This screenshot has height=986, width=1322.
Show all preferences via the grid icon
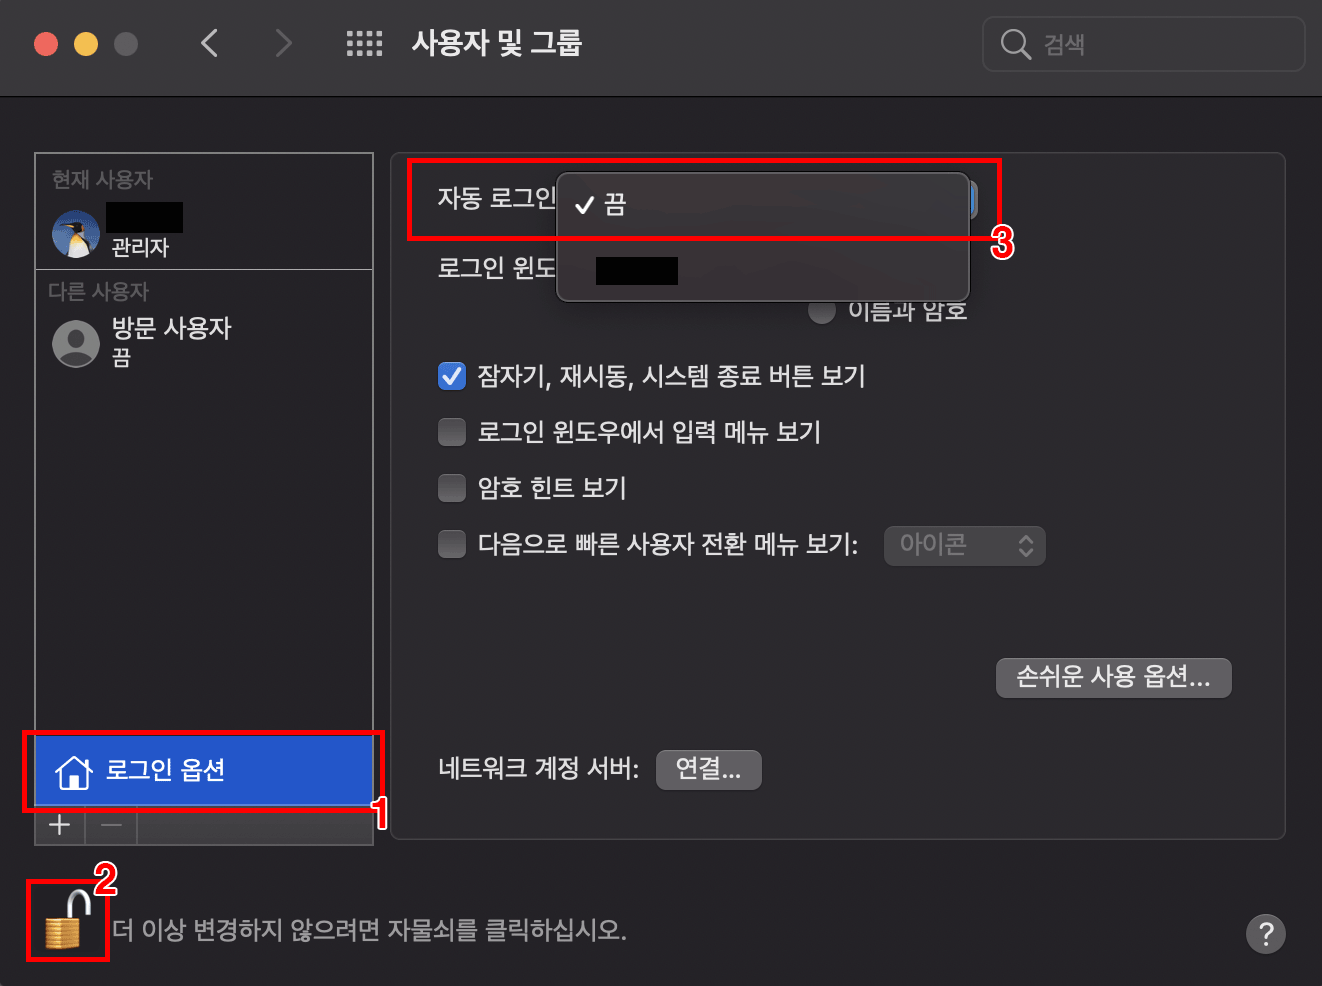[364, 43]
